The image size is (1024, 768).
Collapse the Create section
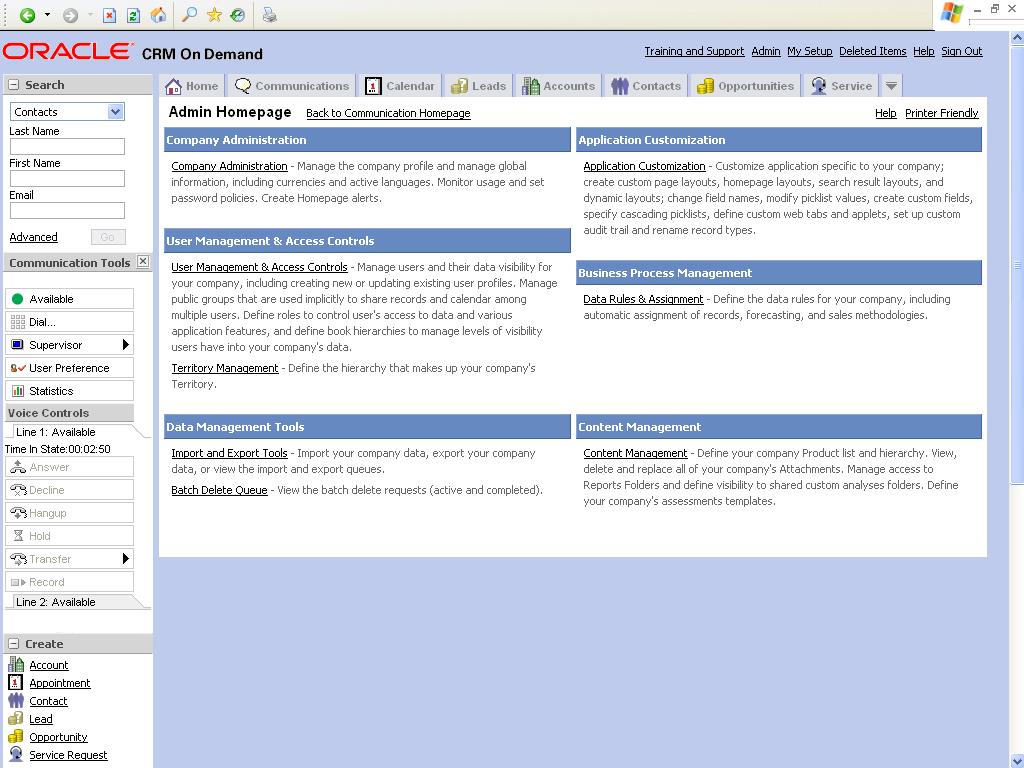click(13, 644)
